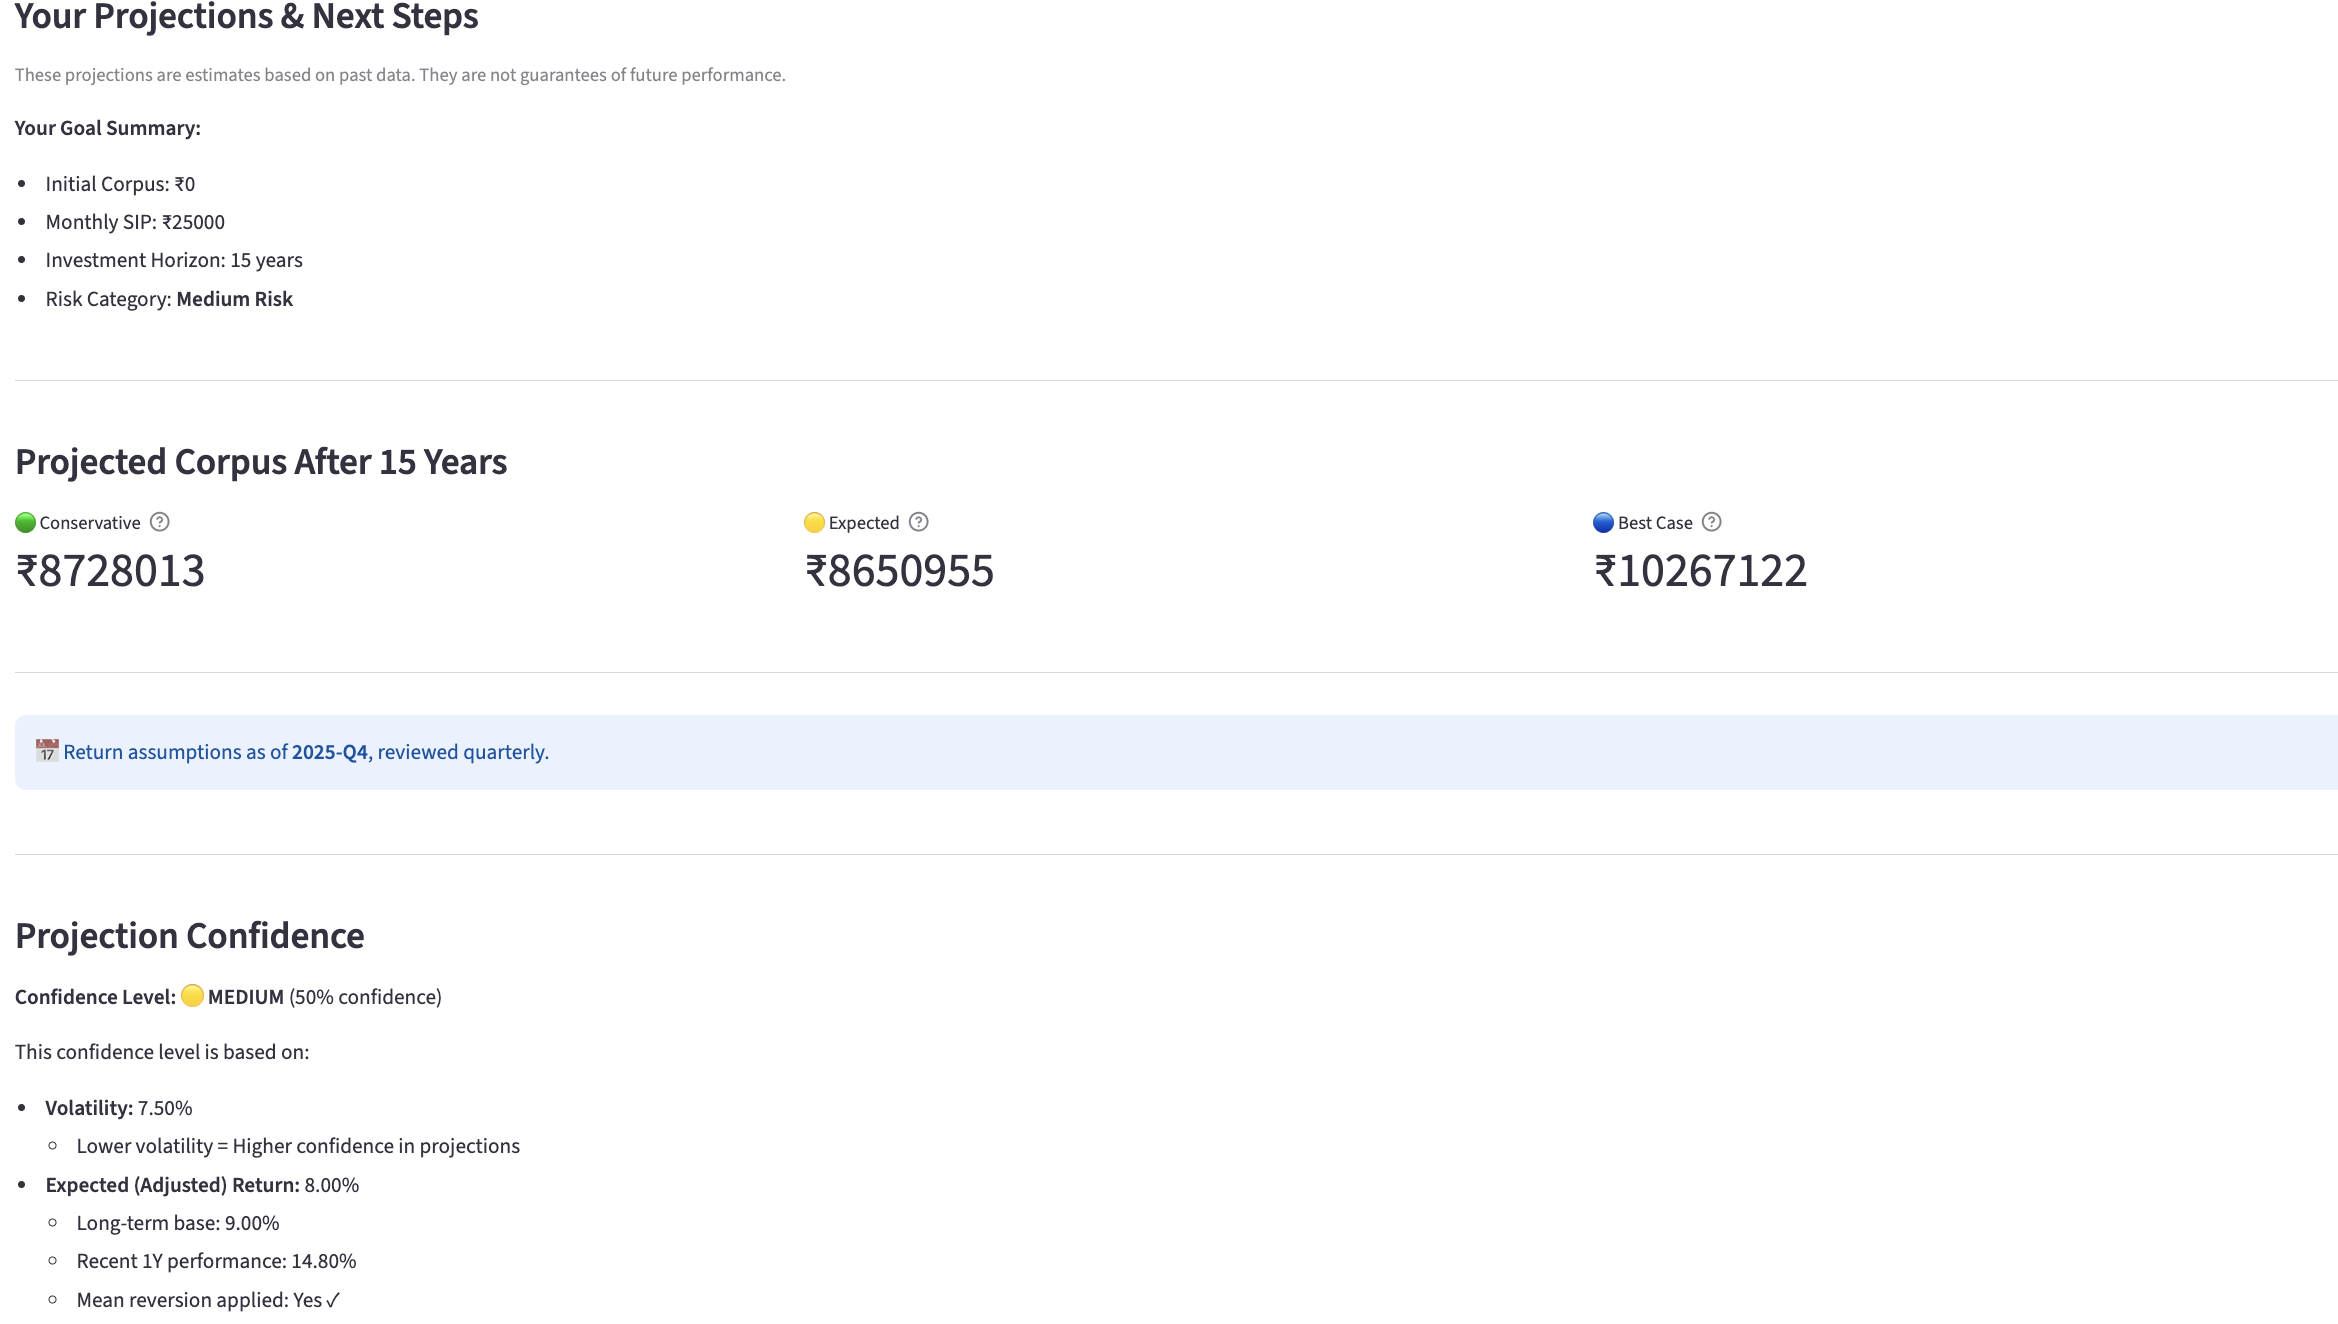Click the blue Best Case circle indicator
This screenshot has height=1324, width=2338.
(x=1604, y=523)
